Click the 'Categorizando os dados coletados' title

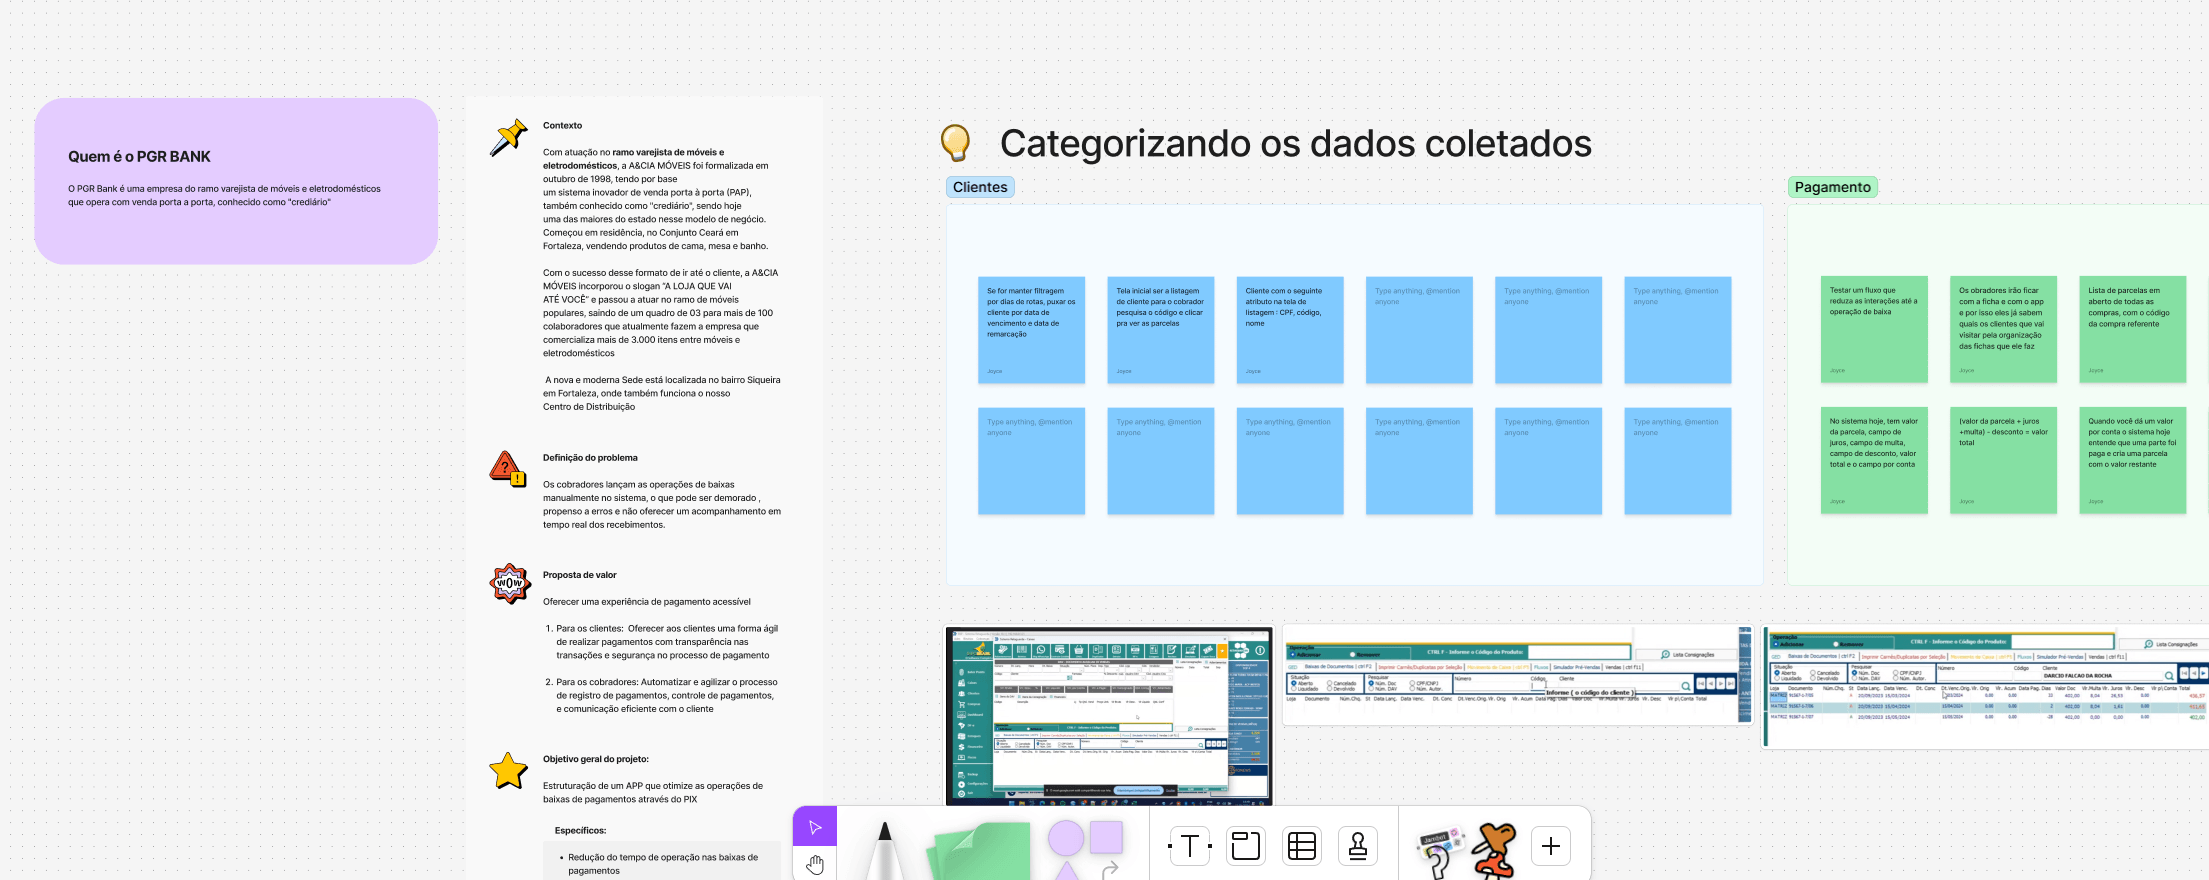click(1295, 143)
